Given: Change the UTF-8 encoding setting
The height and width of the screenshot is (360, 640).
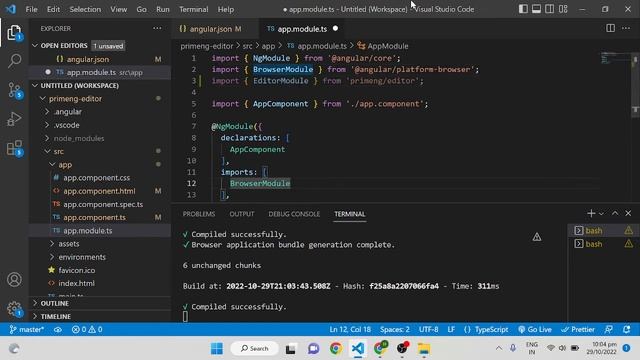Looking at the screenshot, I should click(429, 329).
